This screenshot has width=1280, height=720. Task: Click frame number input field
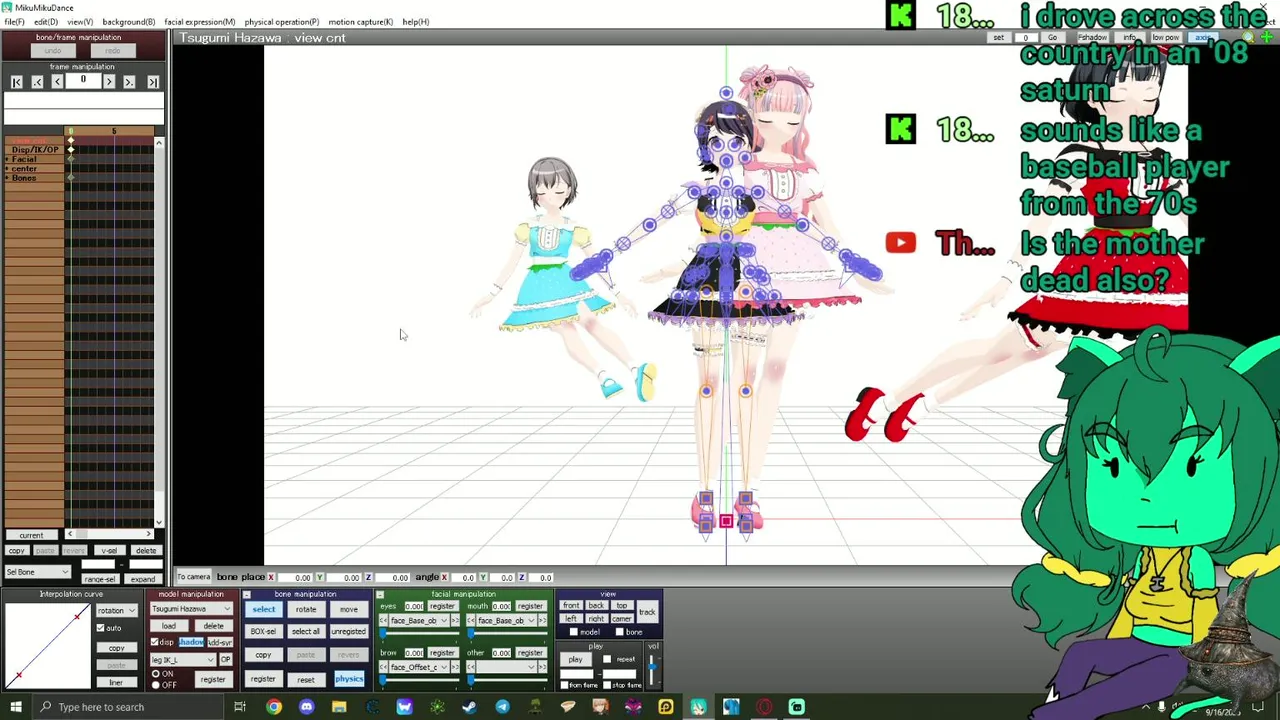click(x=83, y=81)
